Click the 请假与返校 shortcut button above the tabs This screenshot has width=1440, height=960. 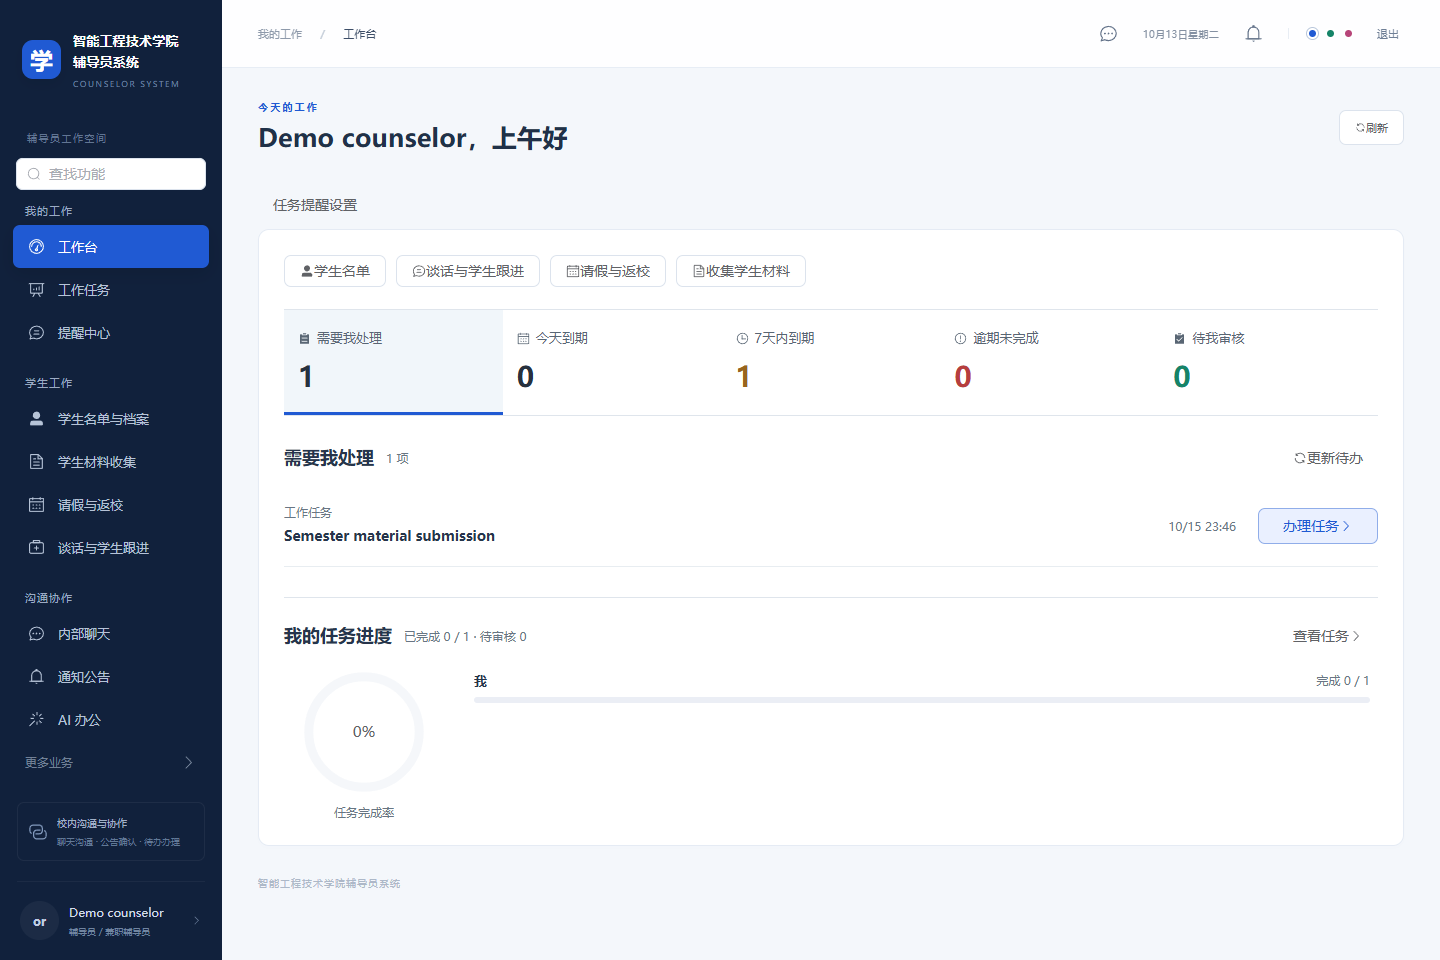click(x=608, y=271)
